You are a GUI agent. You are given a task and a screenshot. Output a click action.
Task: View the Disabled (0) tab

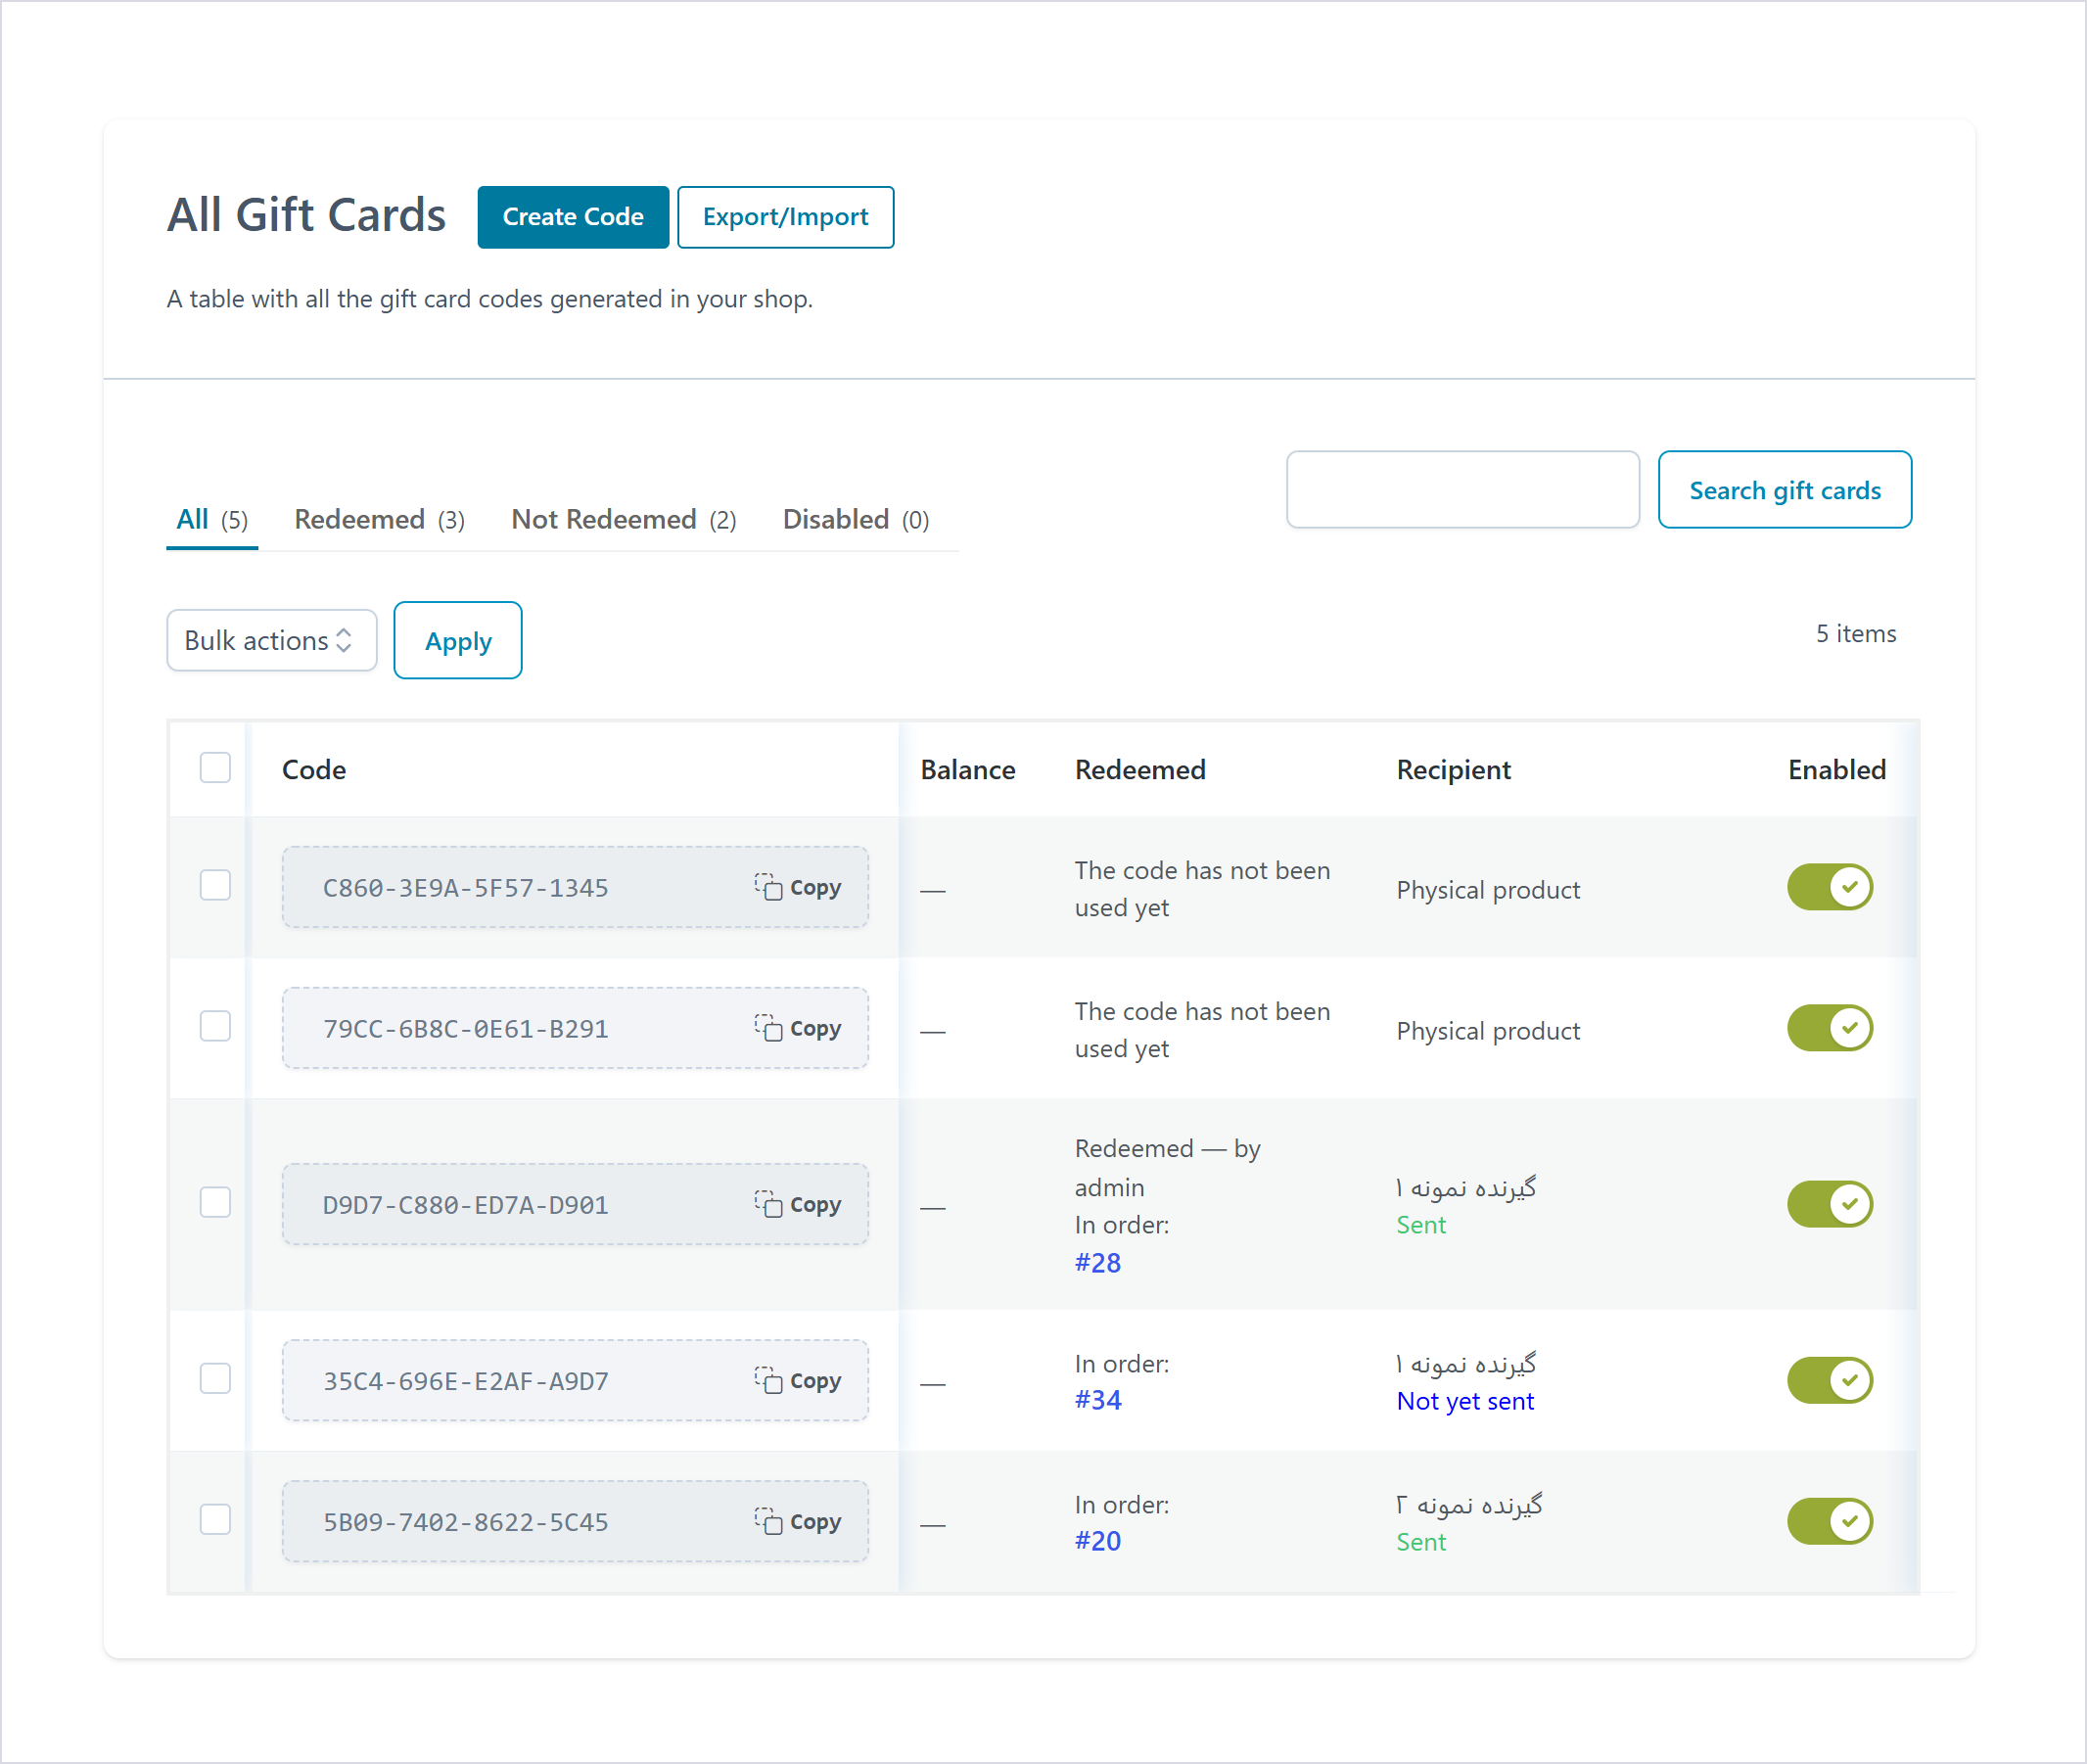[856, 520]
